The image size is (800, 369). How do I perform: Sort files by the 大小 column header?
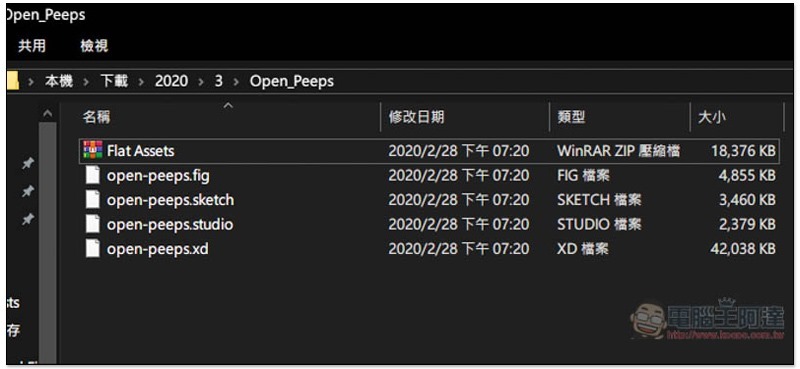(x=711, y=117)
